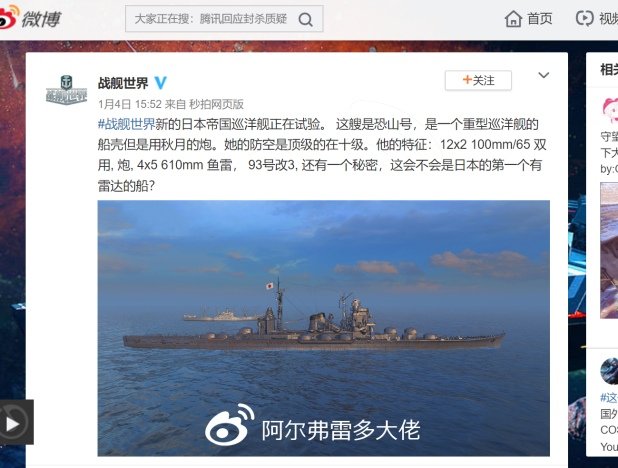Click the Weibo logo icon
The height and width of the screenshot is (468, 618).
pos(9,17)
